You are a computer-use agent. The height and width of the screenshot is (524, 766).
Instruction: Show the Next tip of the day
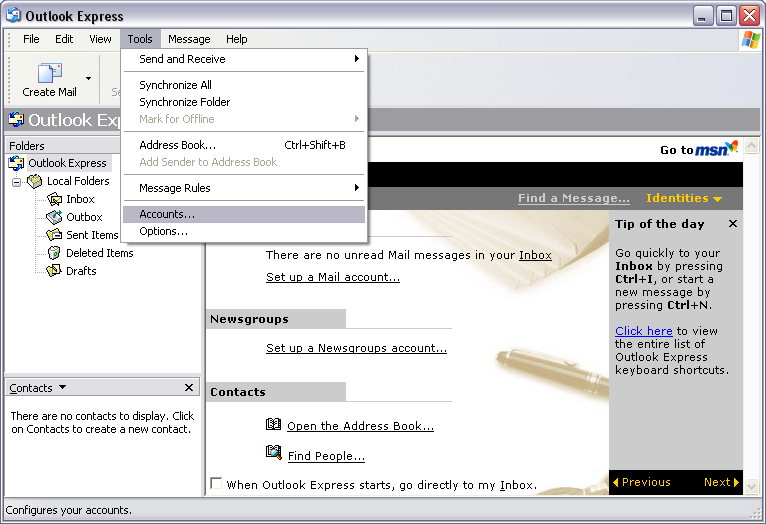(x=721, y=482)
